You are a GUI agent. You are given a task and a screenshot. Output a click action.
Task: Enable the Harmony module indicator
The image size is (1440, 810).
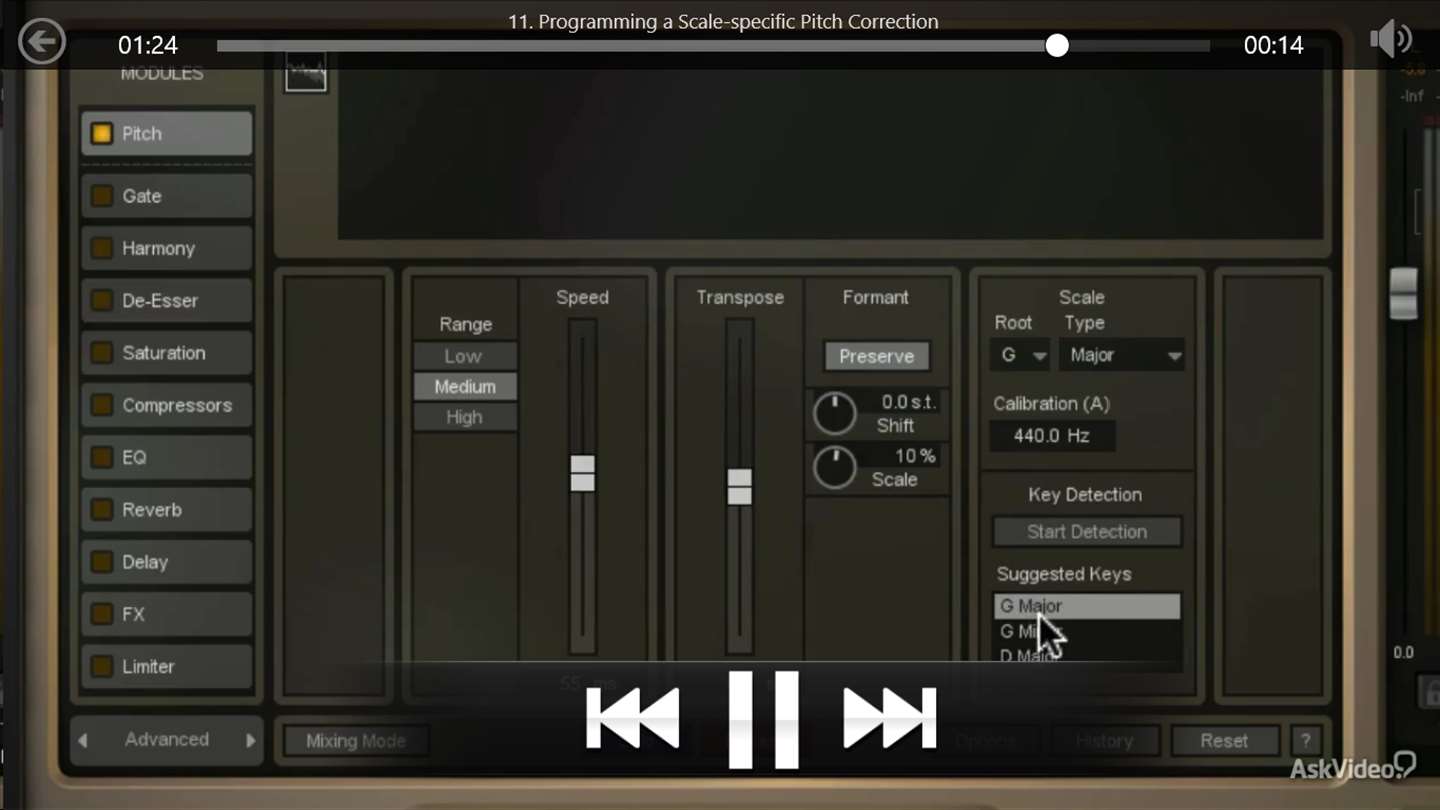[x=102, y=248]
